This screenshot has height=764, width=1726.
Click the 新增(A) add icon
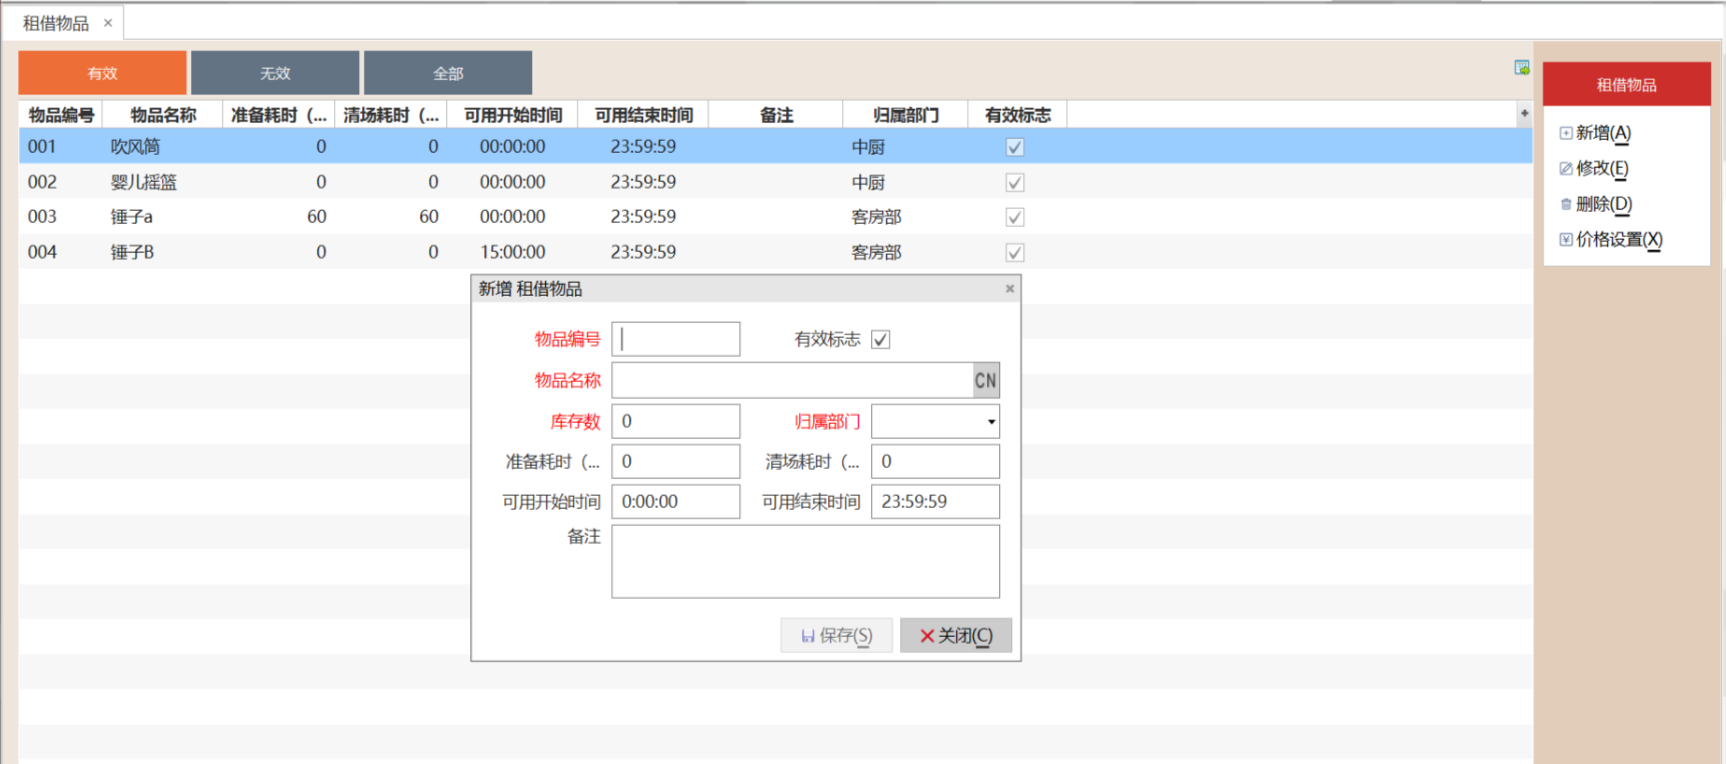1566,133
